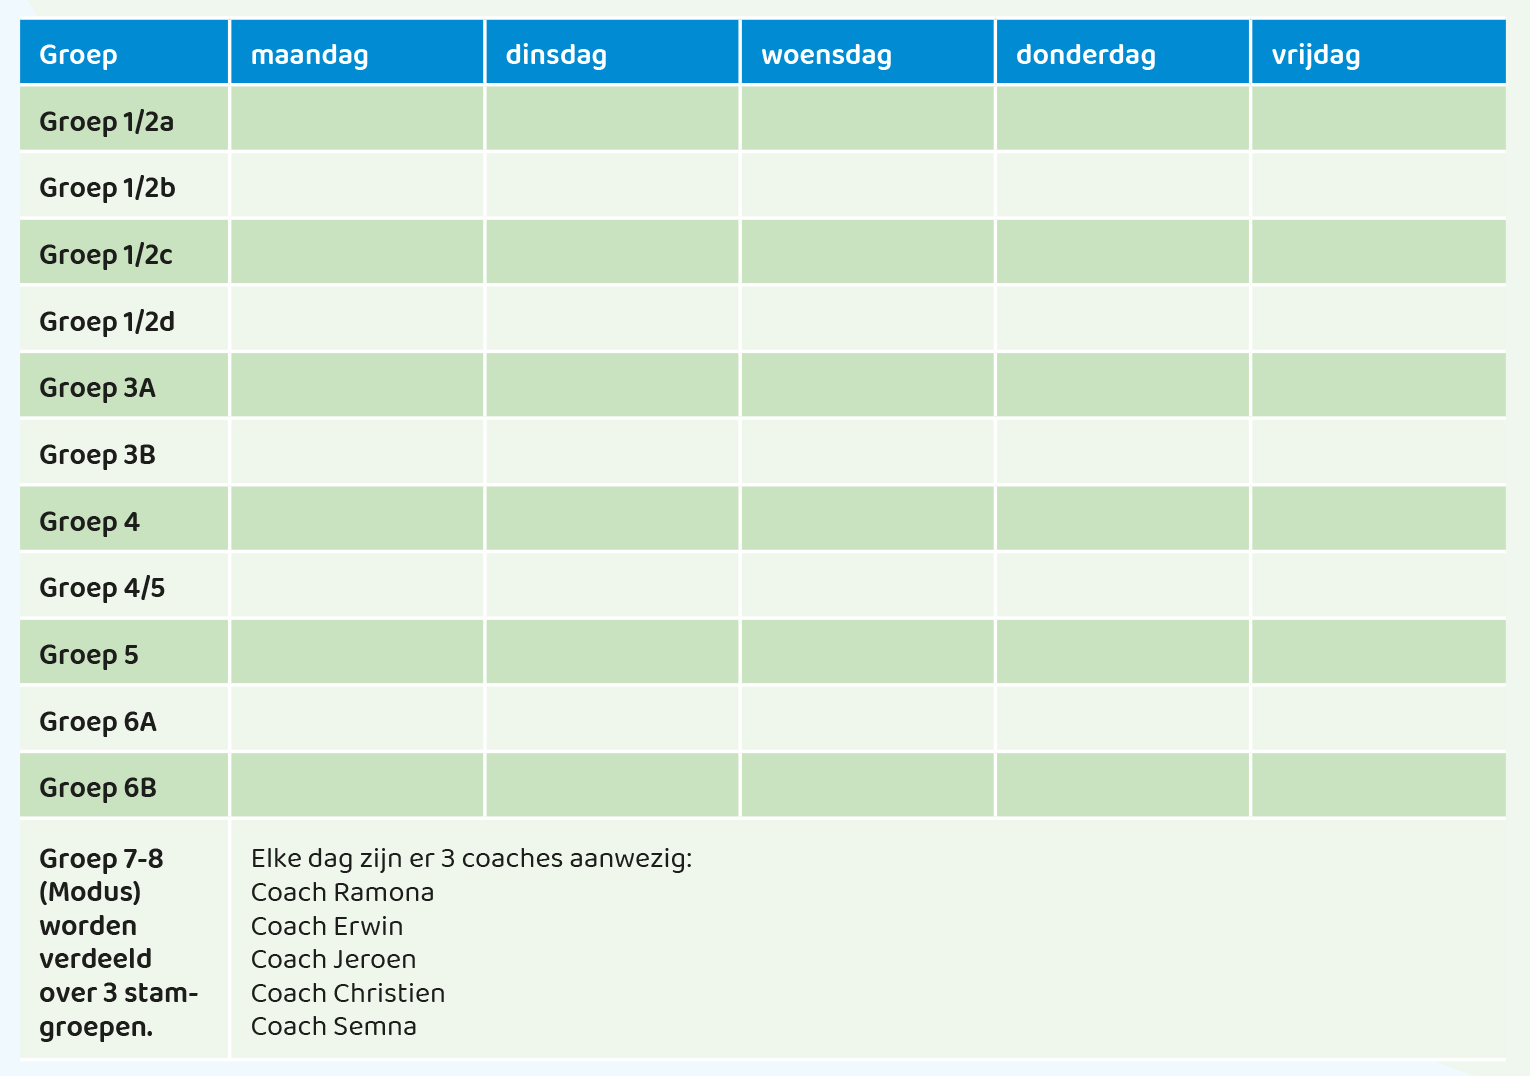Click the empty maandag cell for Groep 5
1530x1076 pixels.
click(x=357, y=652)
